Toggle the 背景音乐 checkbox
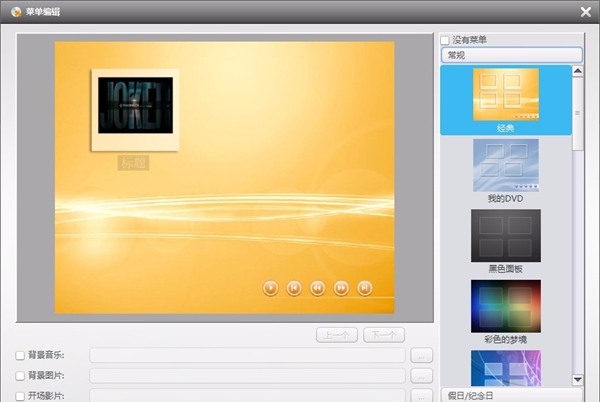The image size is (600, 402). [20, 355]
